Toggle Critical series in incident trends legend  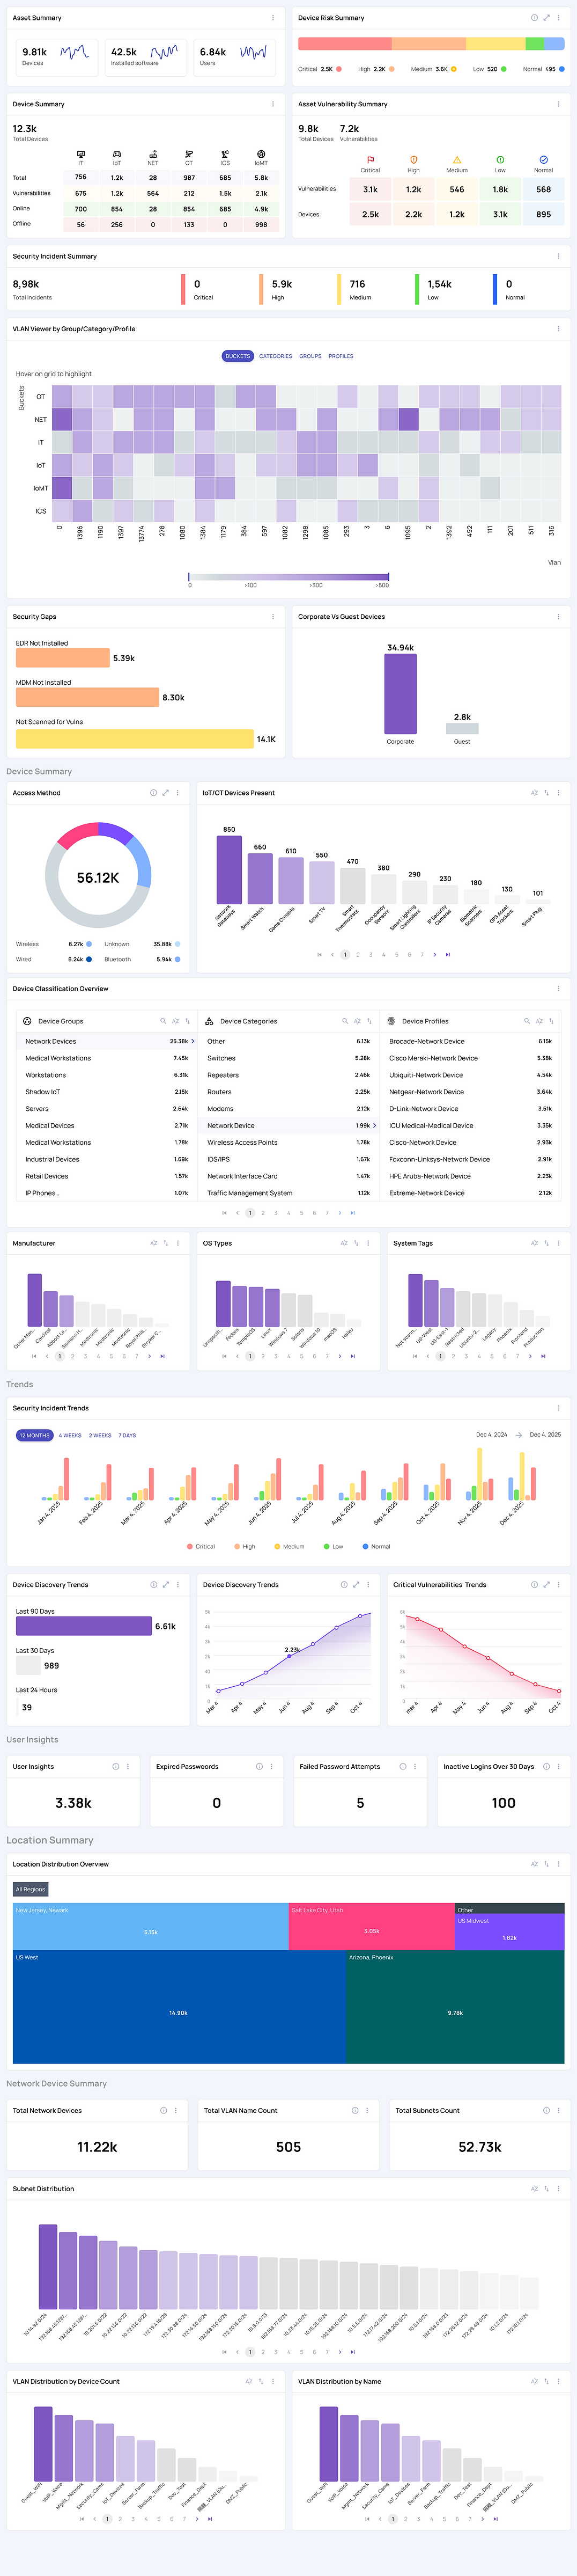[x=201, y=1547]
